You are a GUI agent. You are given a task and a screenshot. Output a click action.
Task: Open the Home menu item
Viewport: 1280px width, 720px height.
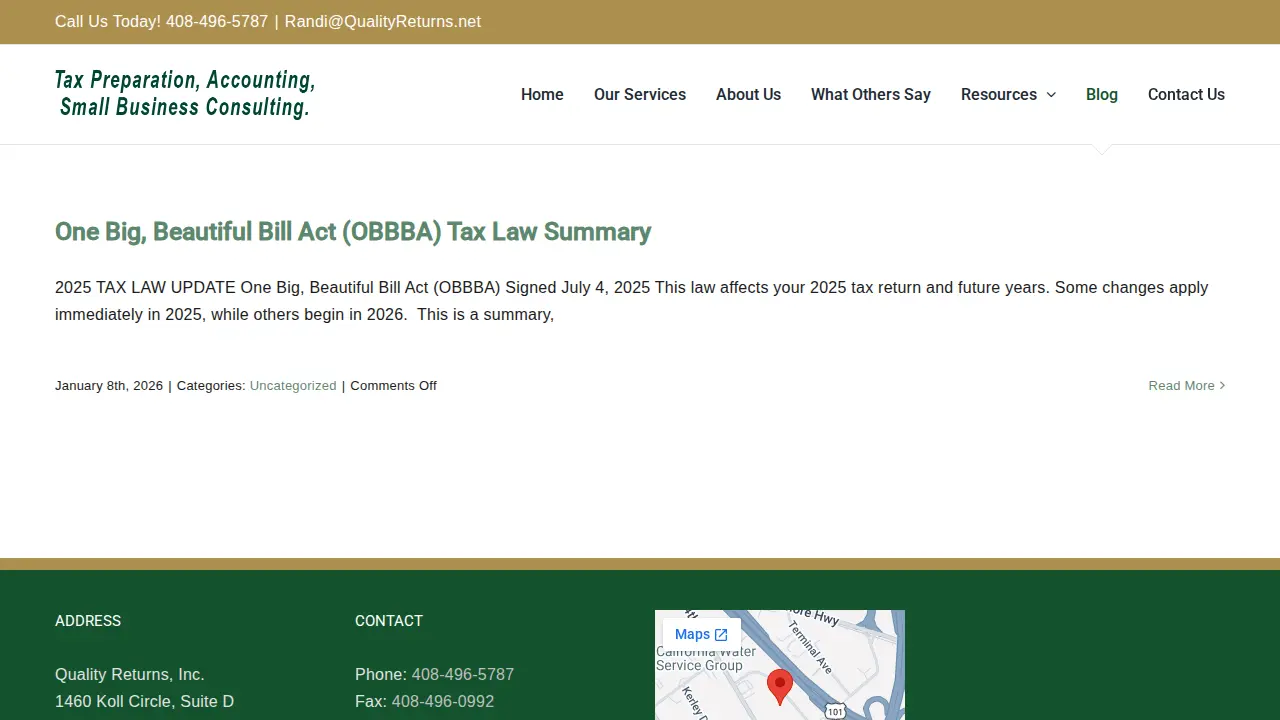542,94
